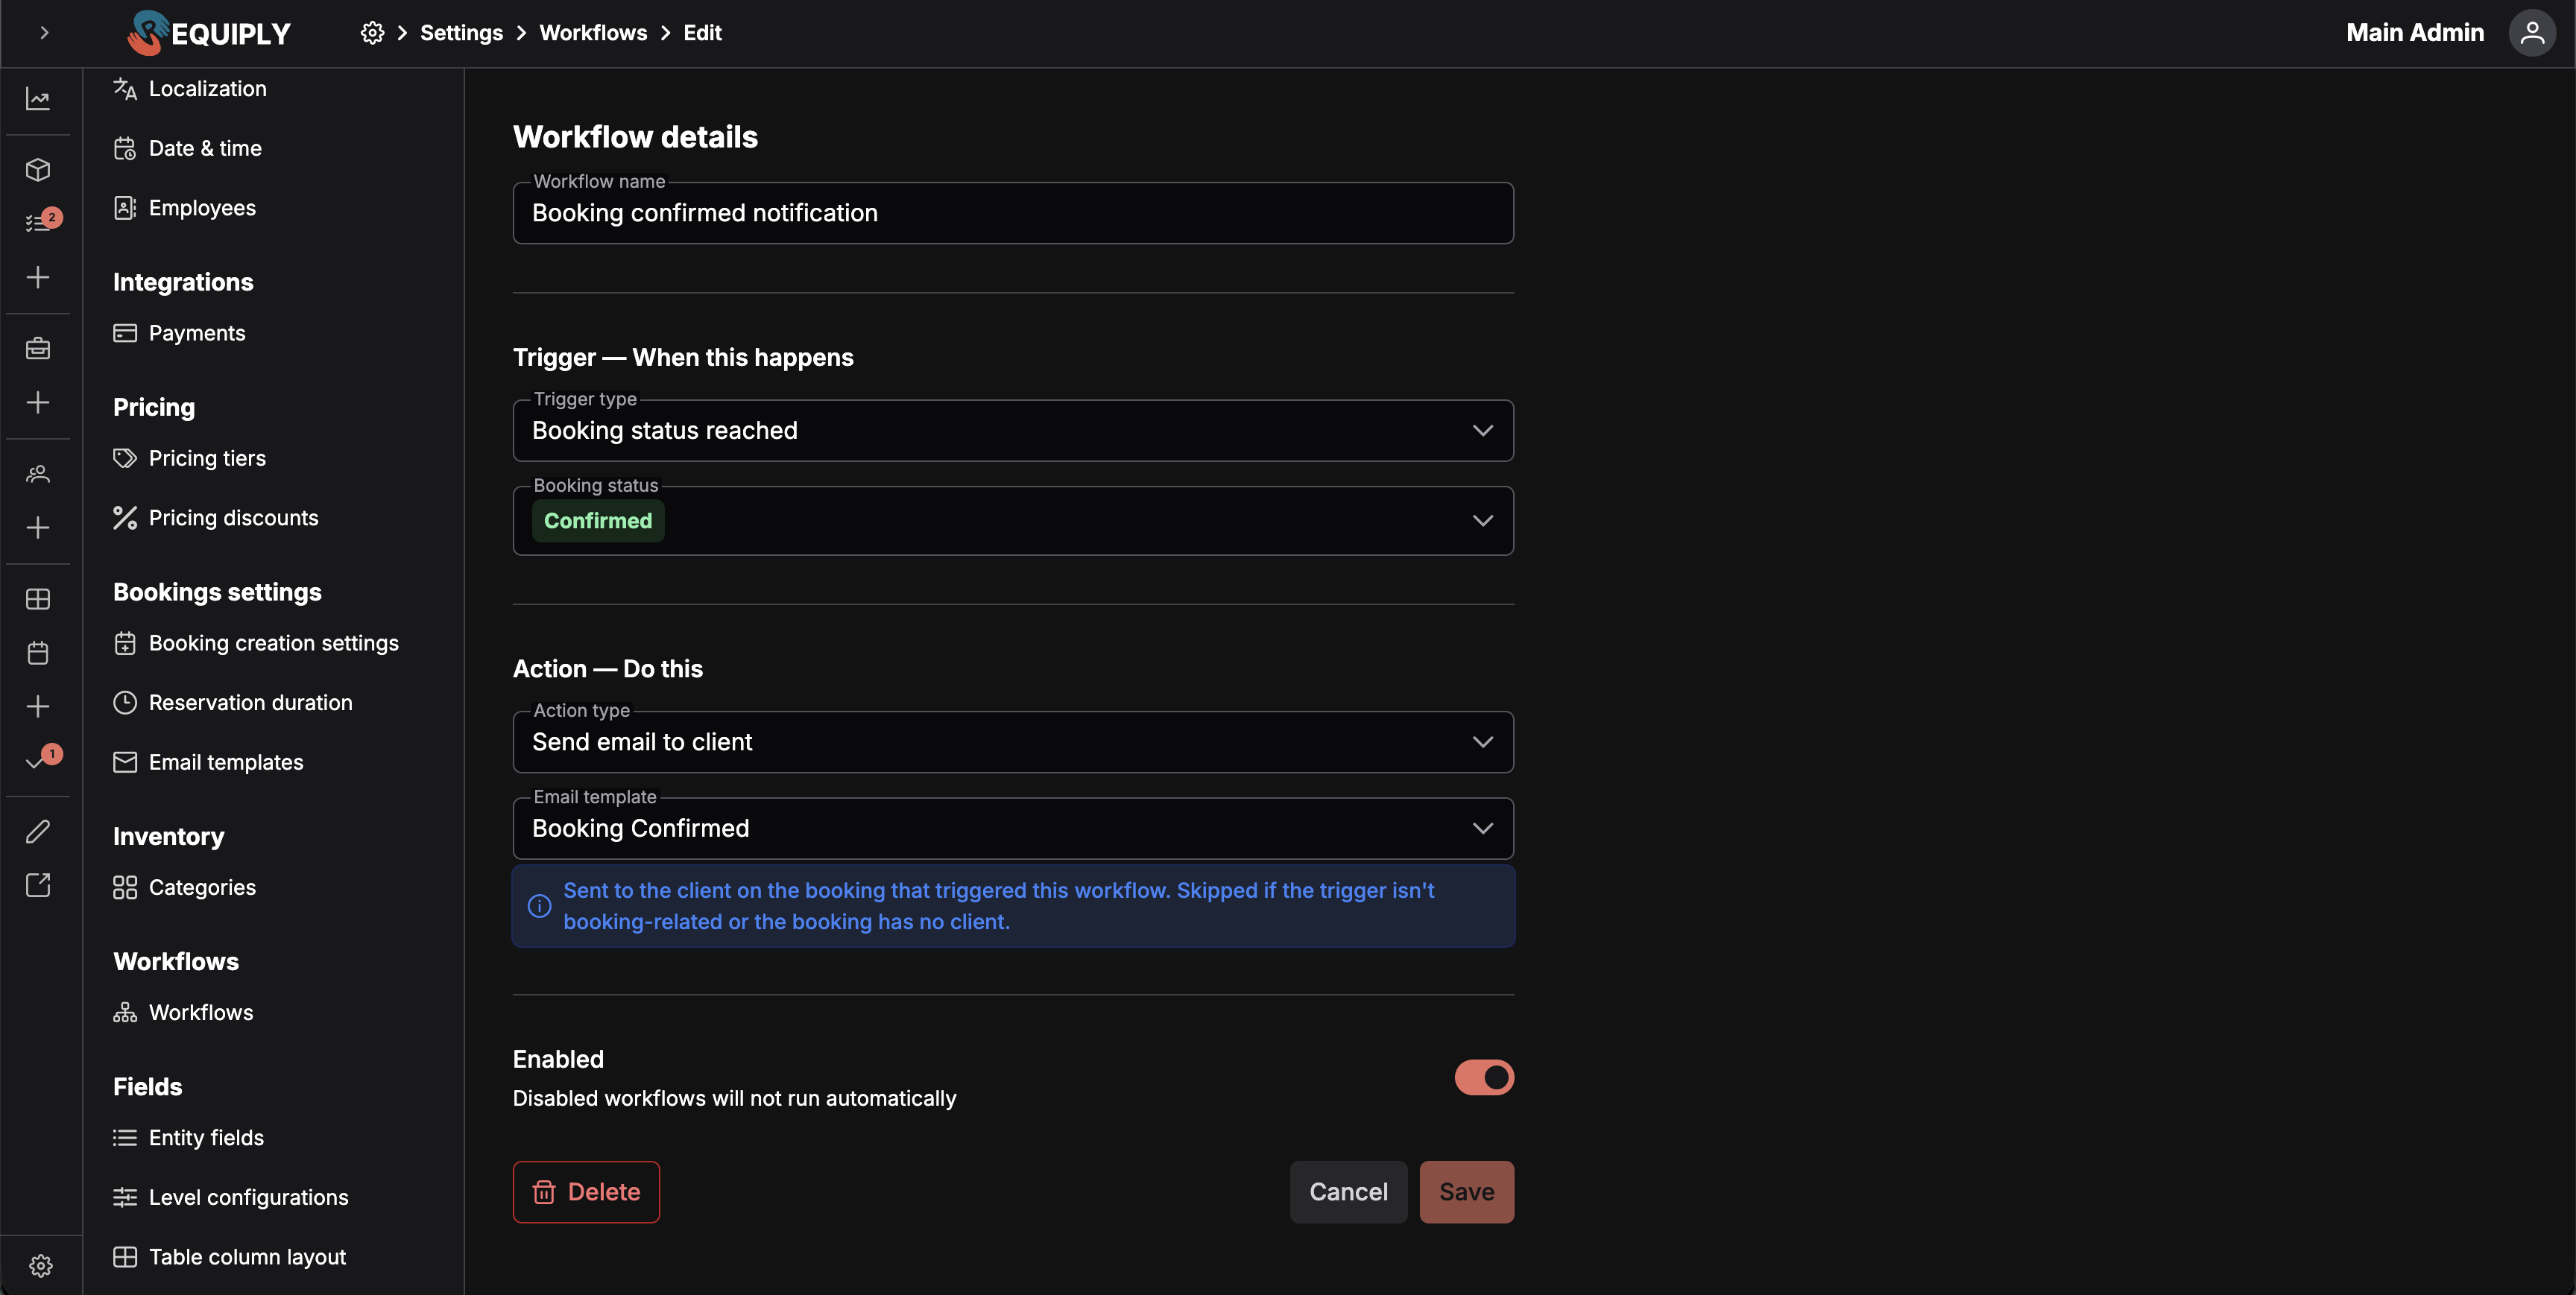
Task: Click the Workflow name input field
Action: click(x=1013, y=213)
